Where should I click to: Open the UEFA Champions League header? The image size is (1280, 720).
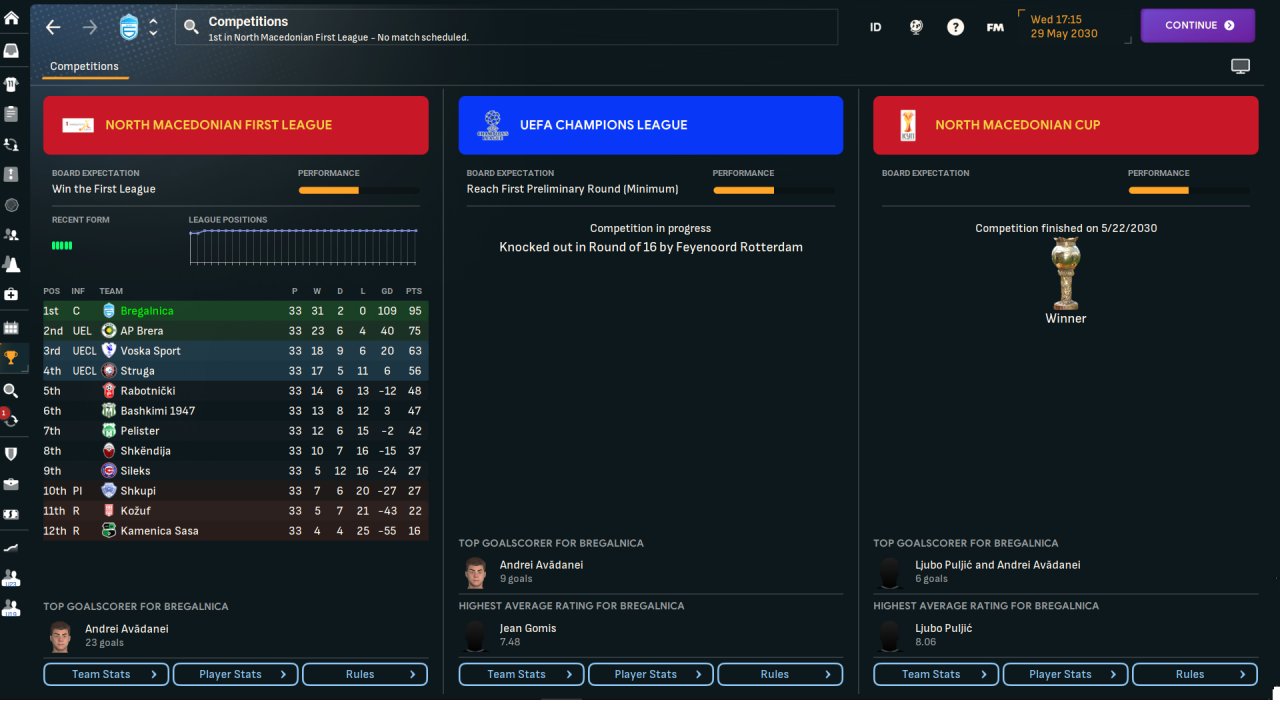pos(651,125)
